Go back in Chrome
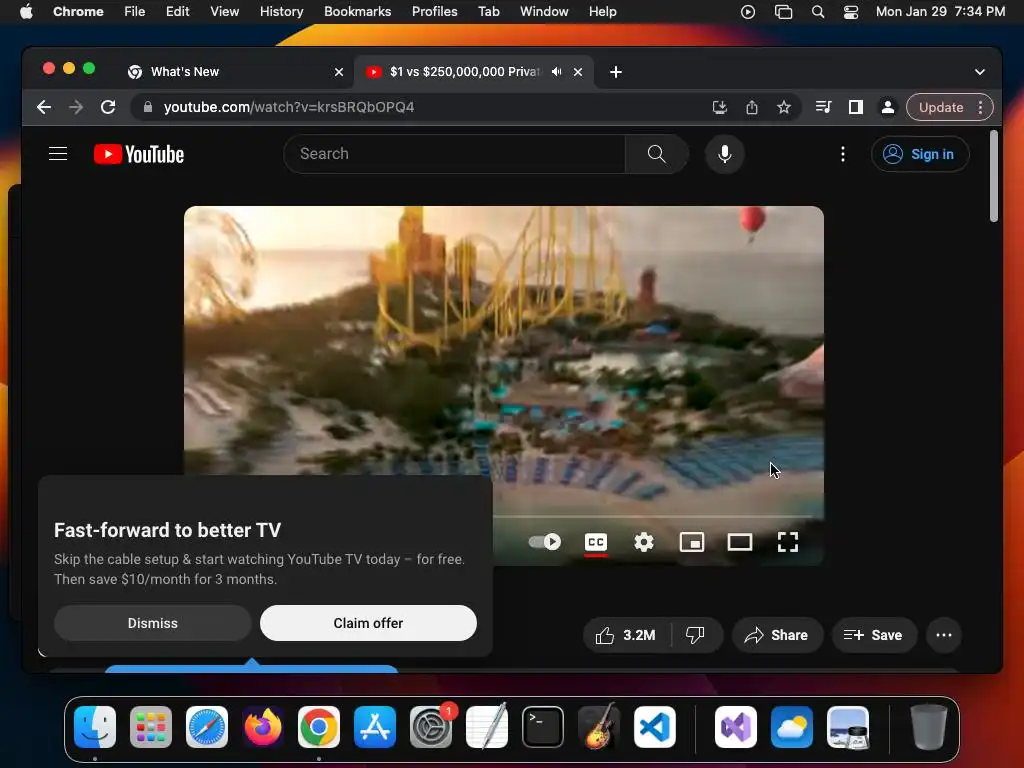The height and width of the screenshot is (768, 1024). 44,107
